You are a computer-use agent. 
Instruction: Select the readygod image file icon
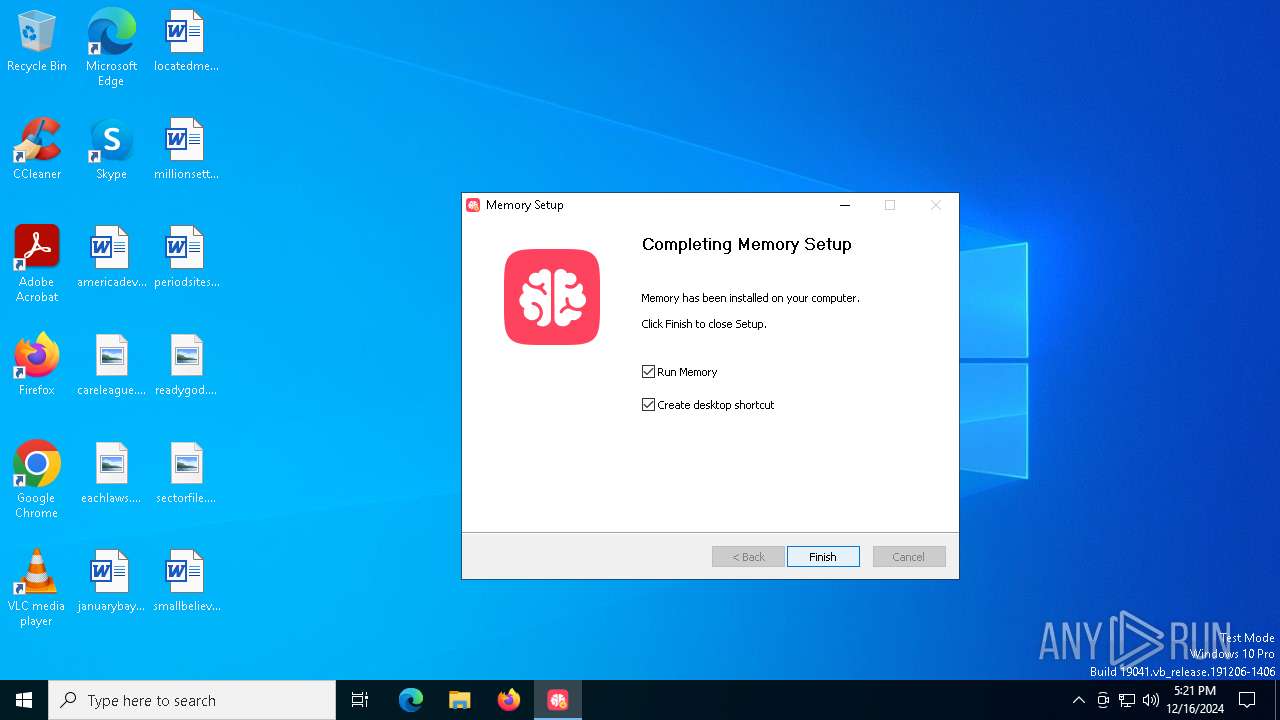point(185,365)
